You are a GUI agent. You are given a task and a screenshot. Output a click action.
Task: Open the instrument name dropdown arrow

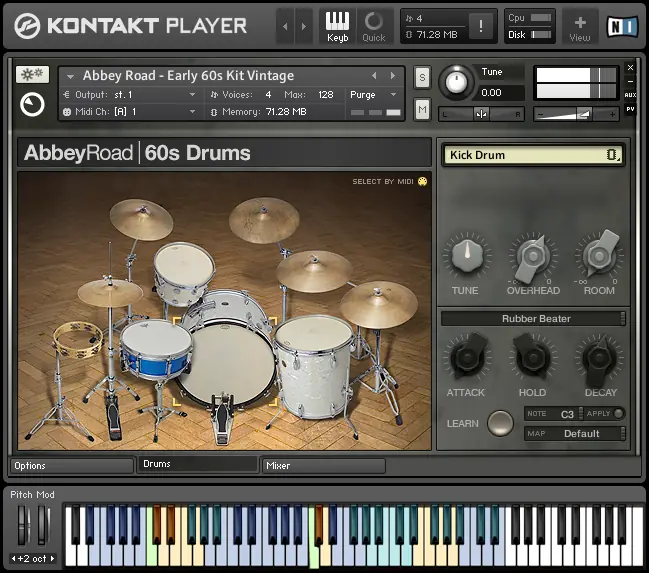tap(70, 76)
